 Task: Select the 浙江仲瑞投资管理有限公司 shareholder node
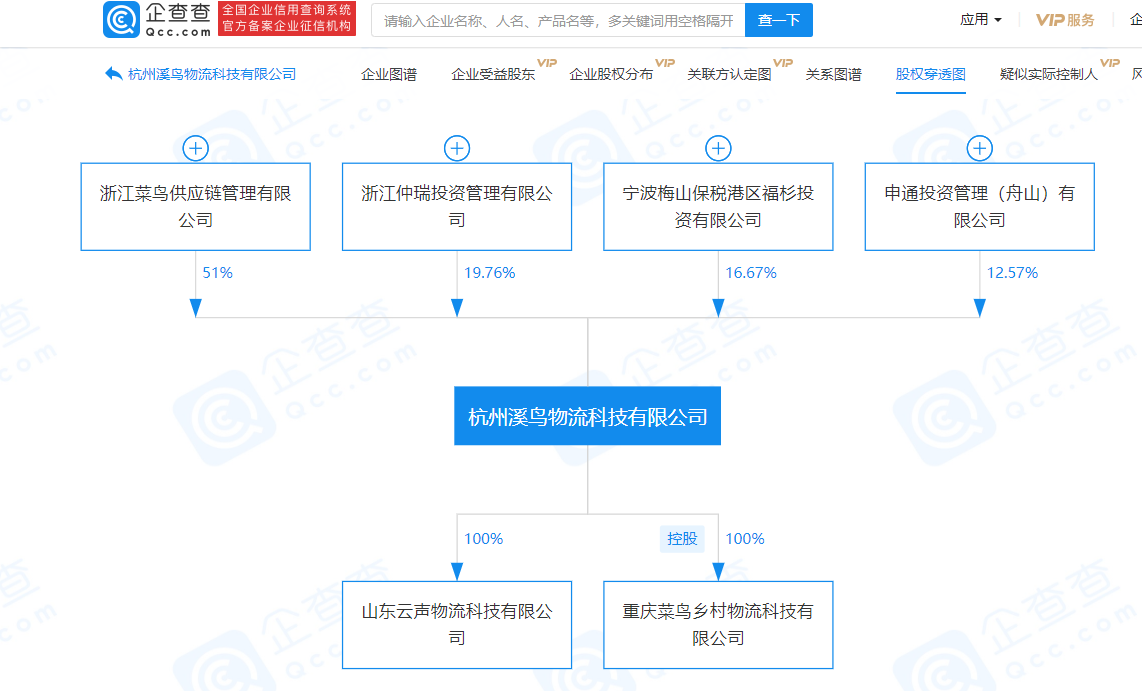pyautogui.click(x=457, y=207)
